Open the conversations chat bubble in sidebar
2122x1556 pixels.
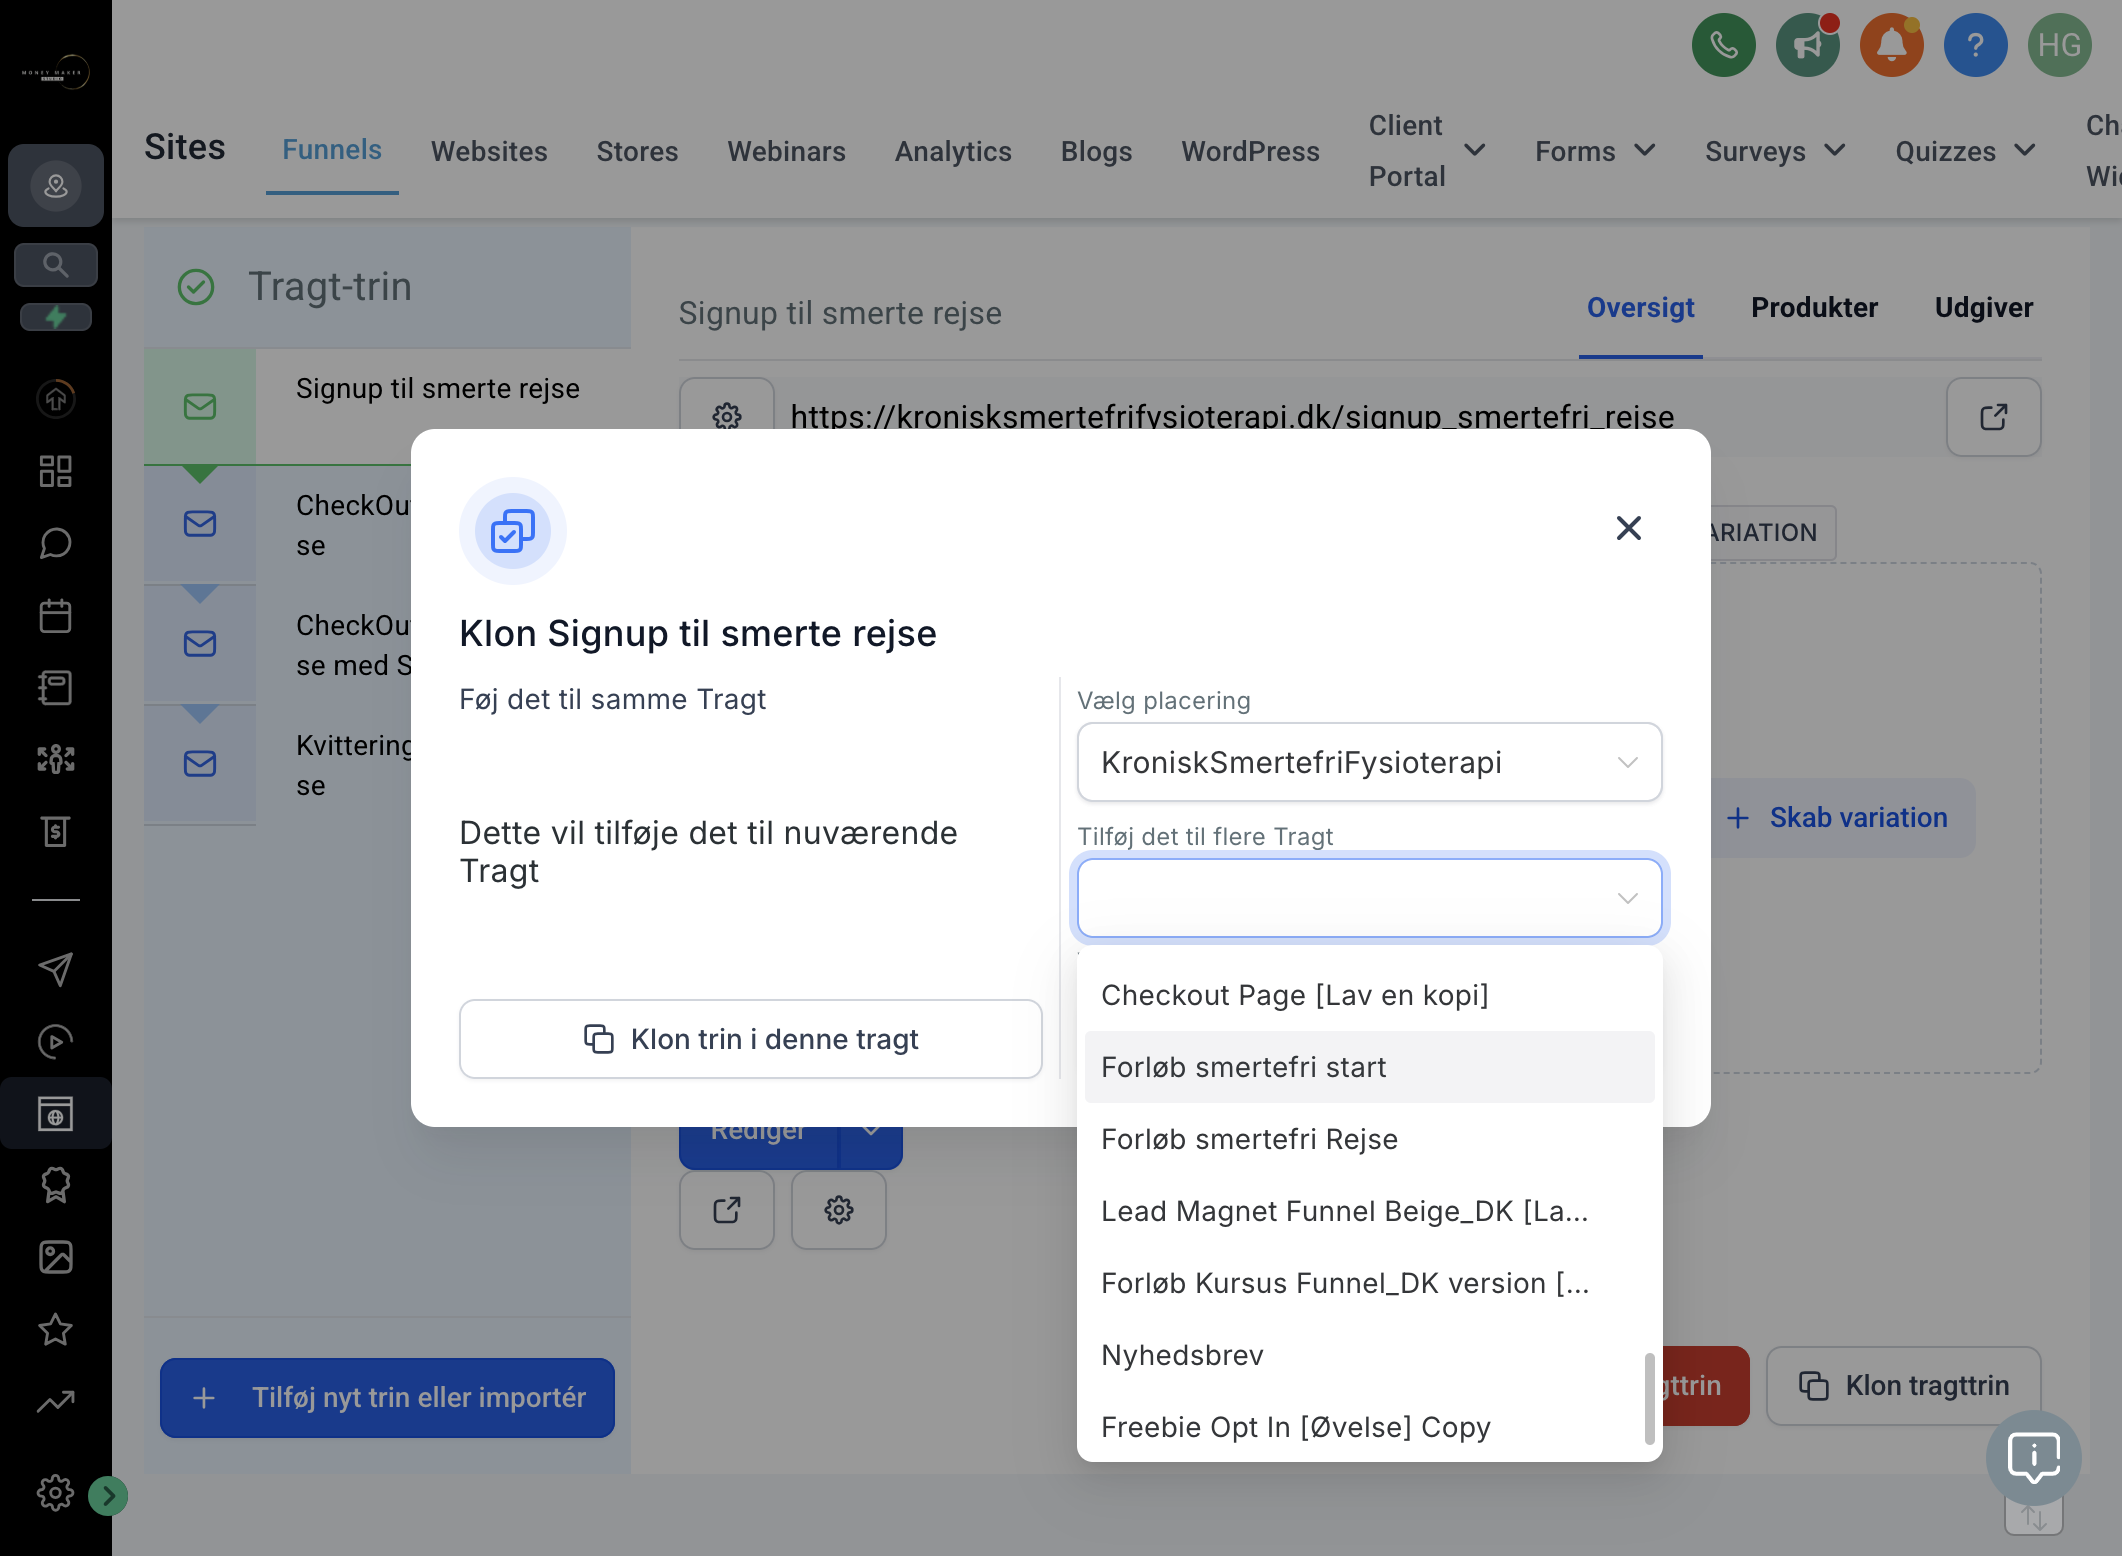[56, 543]
